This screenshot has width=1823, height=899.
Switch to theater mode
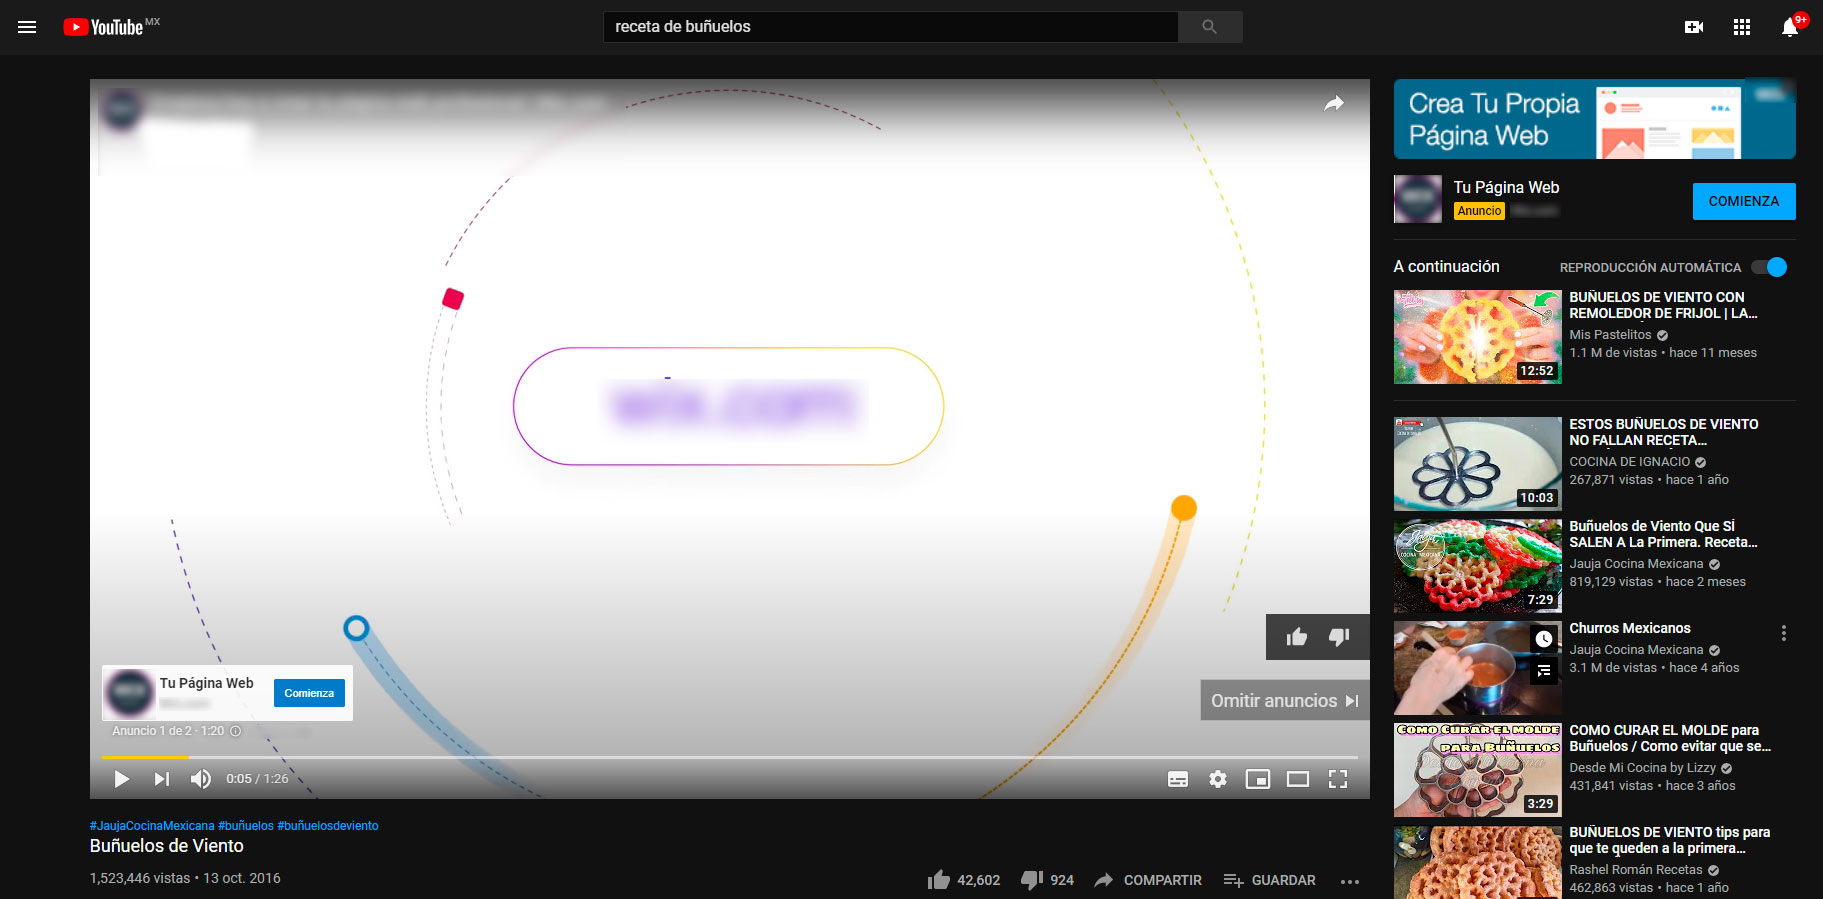(x=1298, y=779)
